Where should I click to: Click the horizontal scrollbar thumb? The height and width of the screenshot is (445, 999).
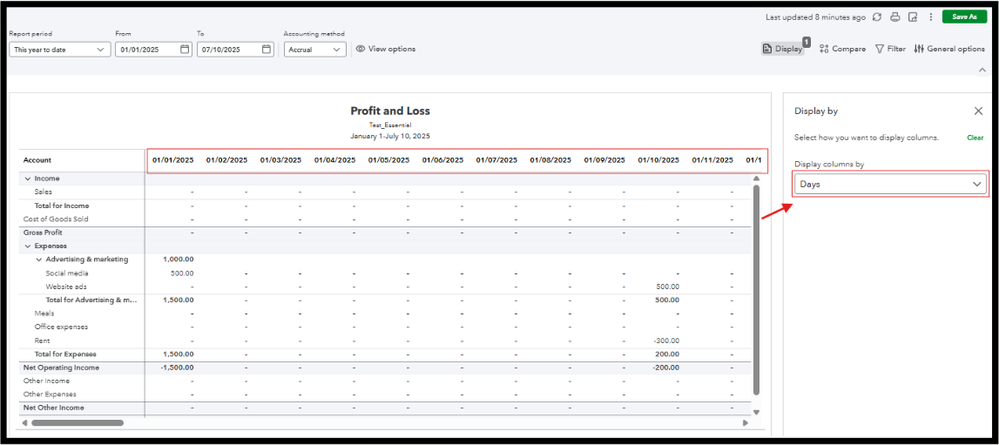point(77,423)
